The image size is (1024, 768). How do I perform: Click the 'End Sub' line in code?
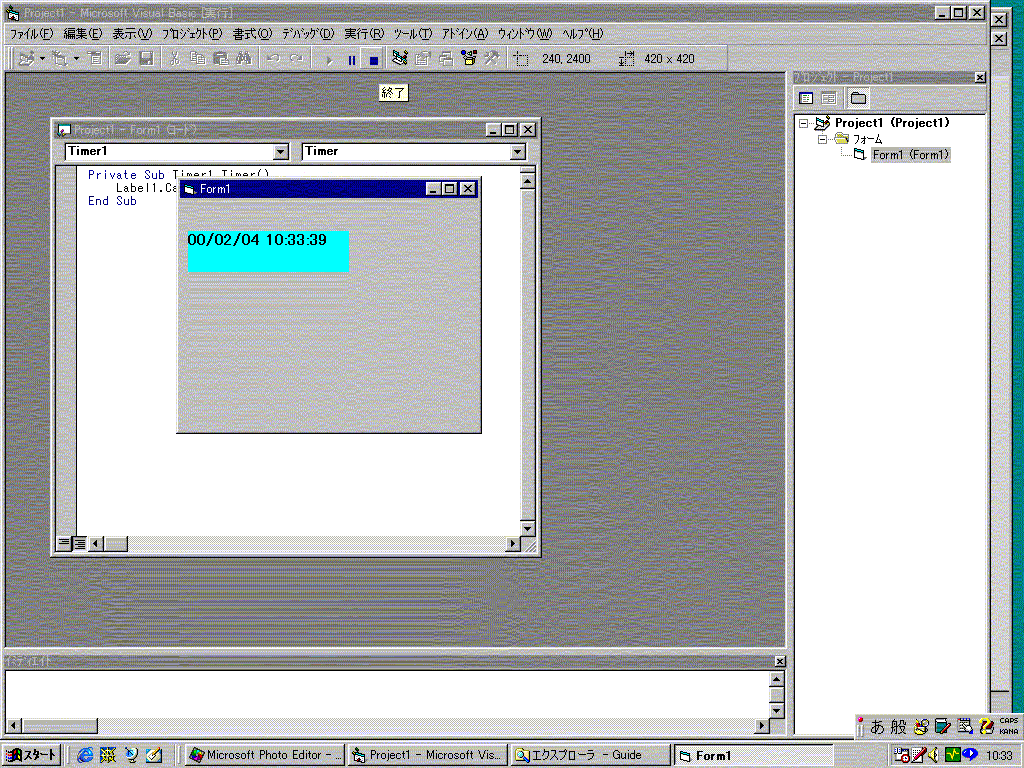point(112,201)
